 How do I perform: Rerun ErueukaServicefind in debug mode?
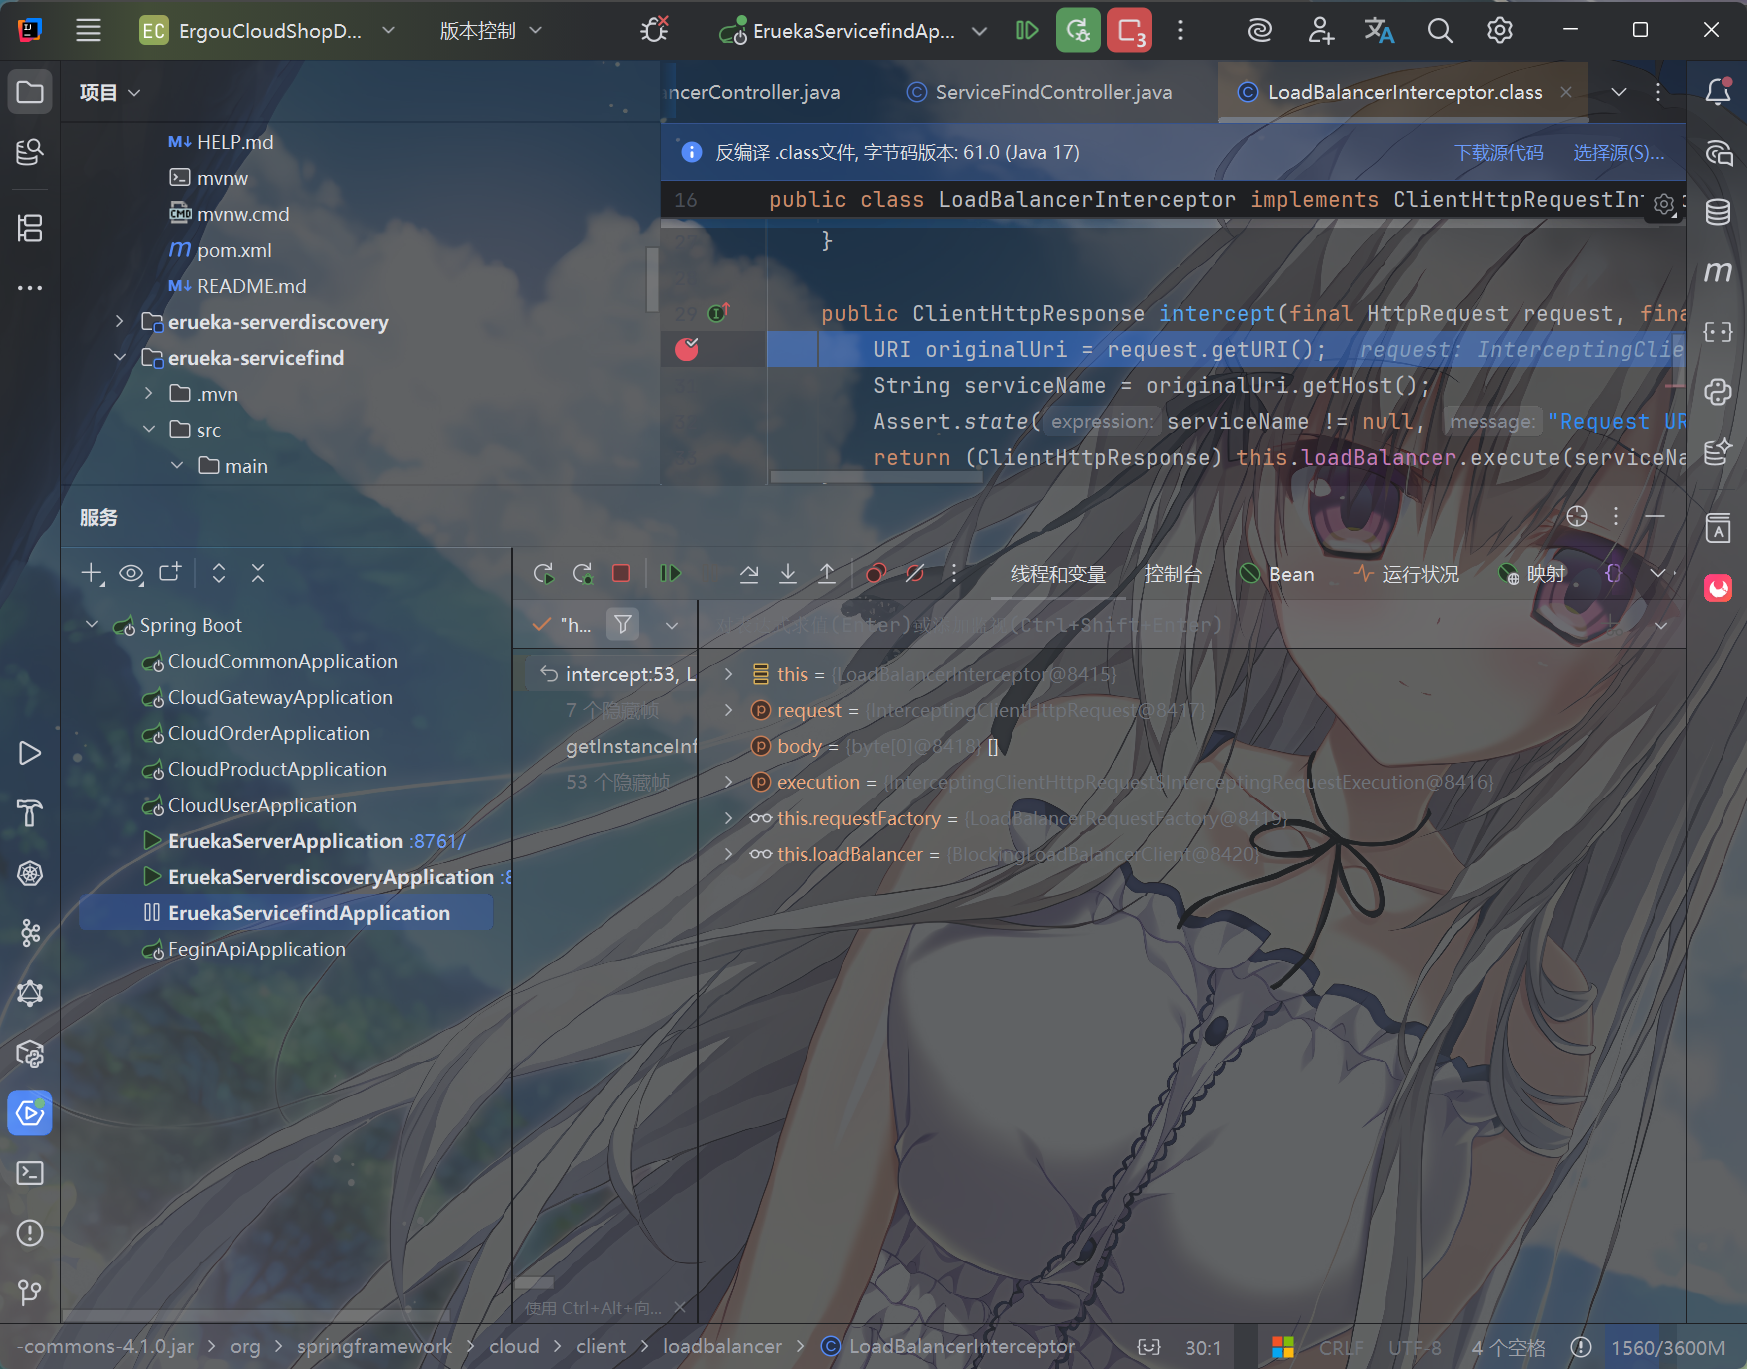1078,30
